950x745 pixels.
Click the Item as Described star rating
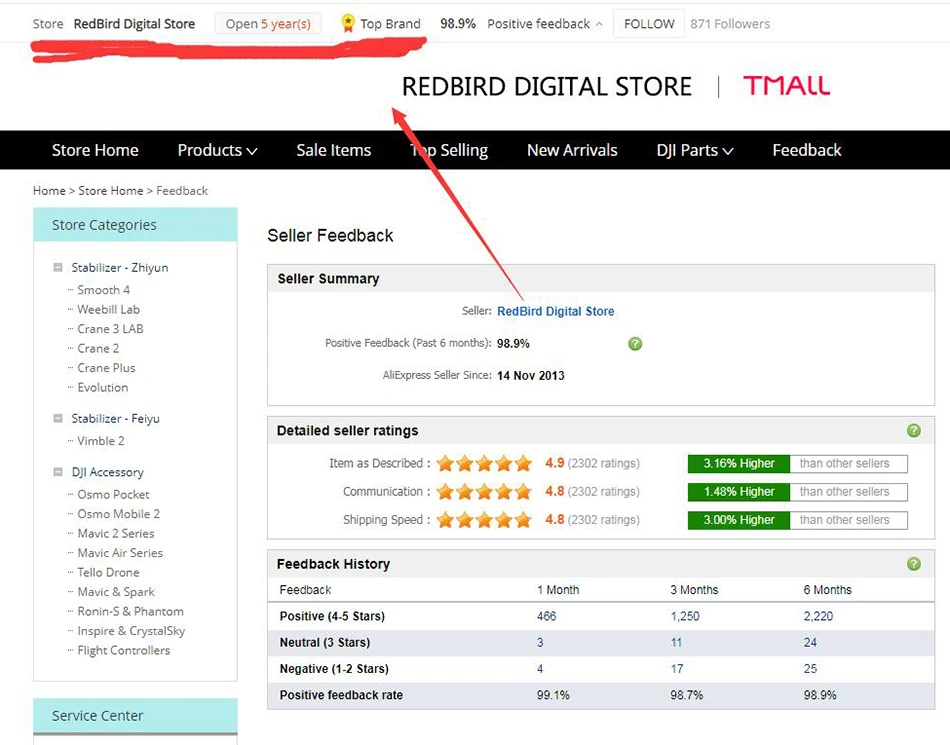point(484,464)
